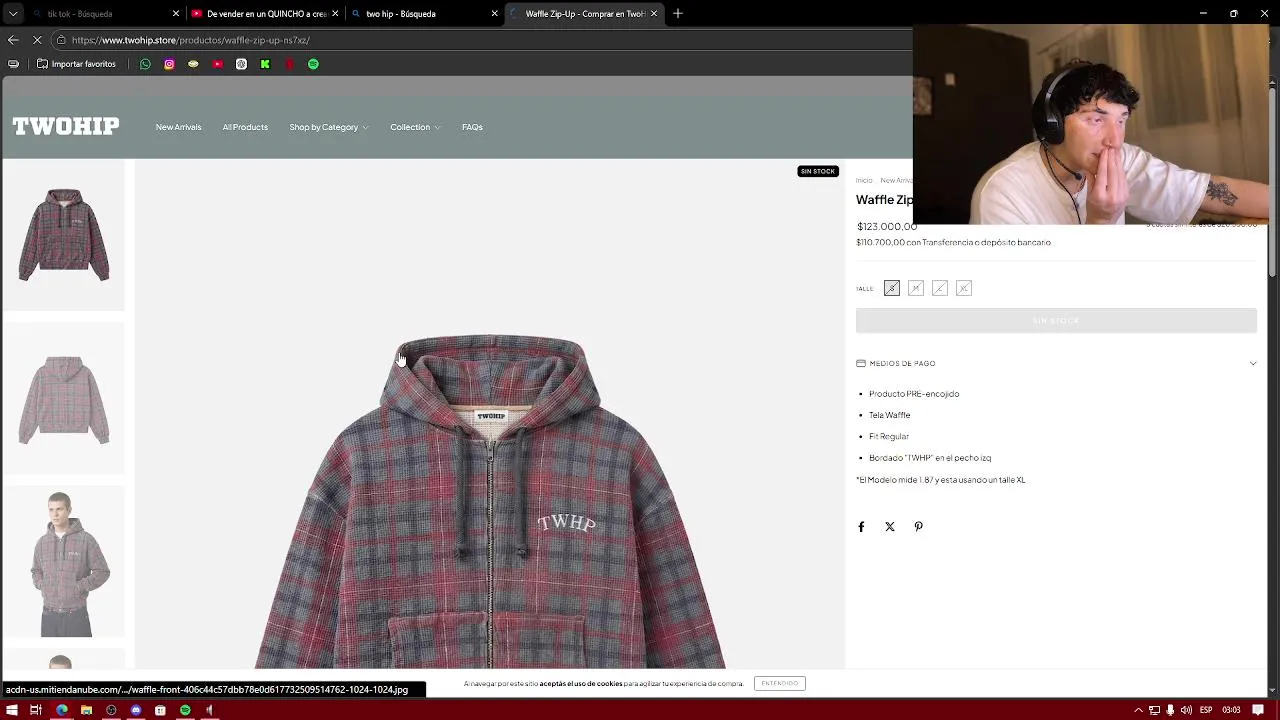Image resolution: width=1280 pixels, height=720 pixels.
Task: Click the SIN STOCK badge on image
Action: pos(817,171)
